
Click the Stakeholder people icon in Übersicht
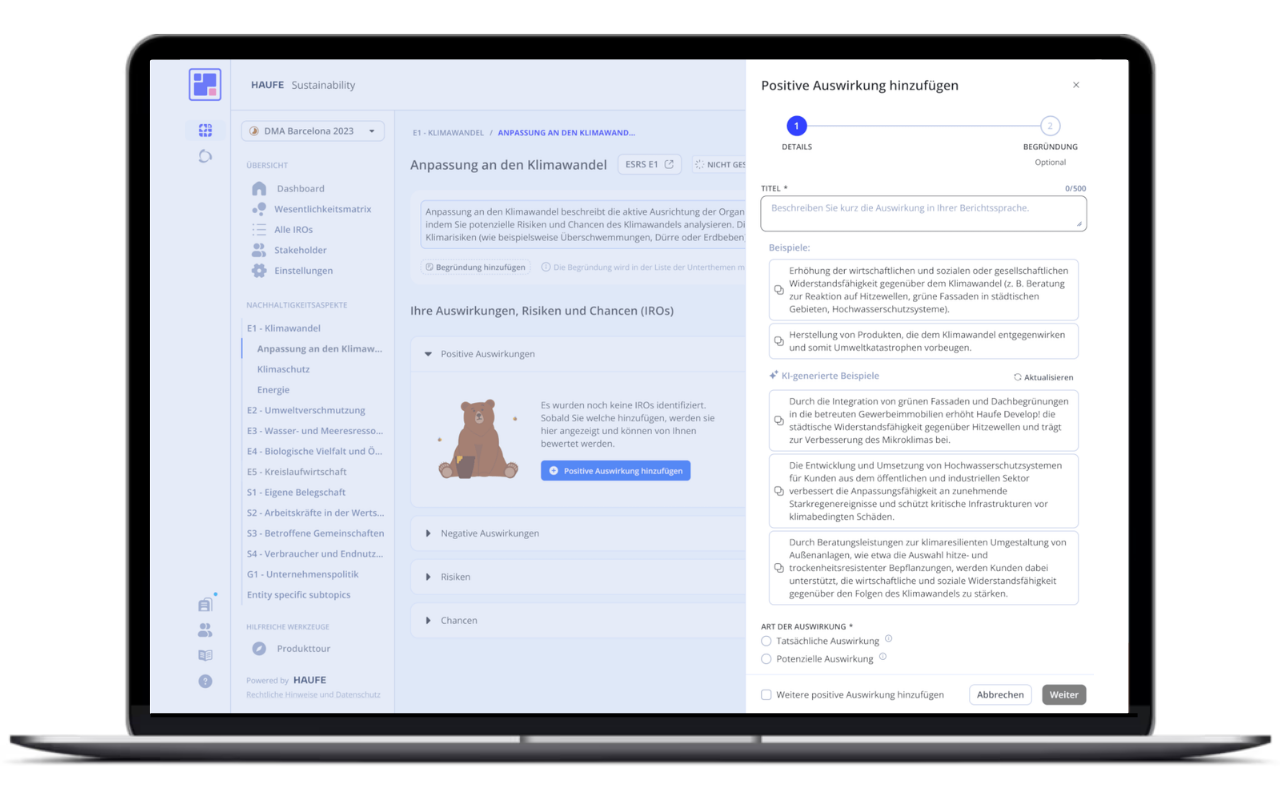click(259, 250)
